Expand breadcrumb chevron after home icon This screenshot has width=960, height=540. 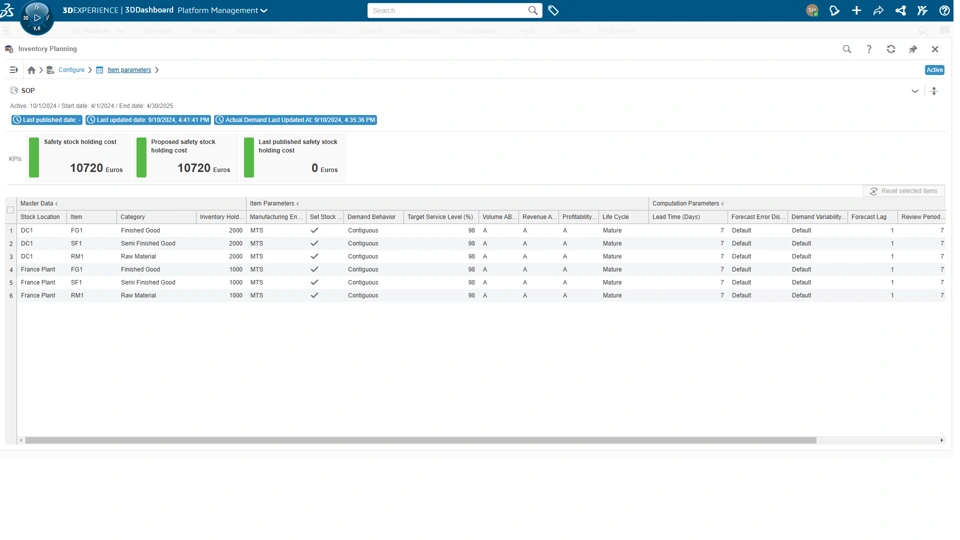coord(41,70)
